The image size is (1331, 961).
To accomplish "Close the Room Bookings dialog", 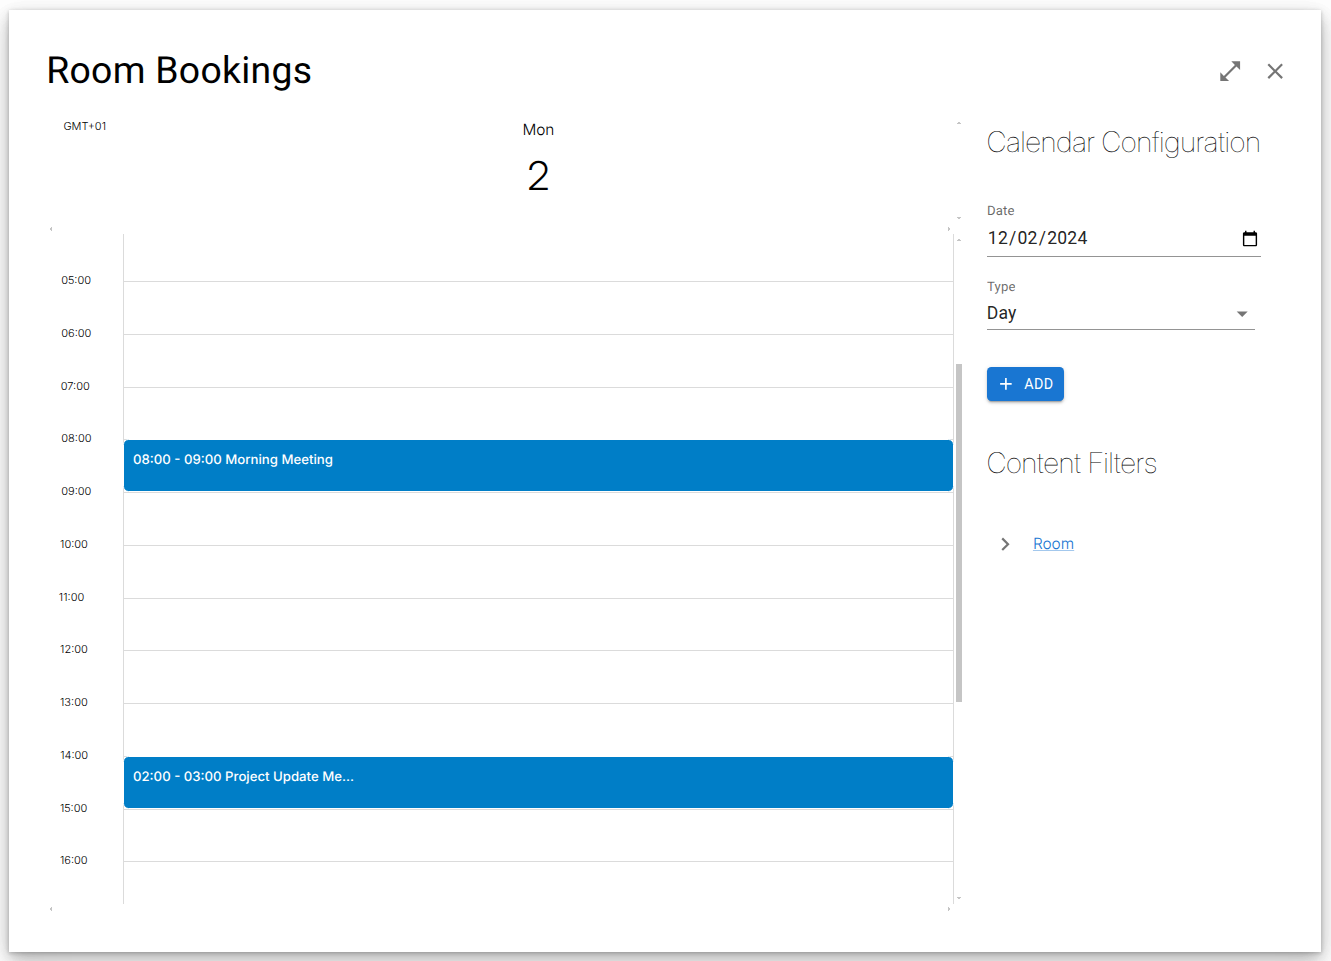I will pyautogui.click(x=1275, y=71).
